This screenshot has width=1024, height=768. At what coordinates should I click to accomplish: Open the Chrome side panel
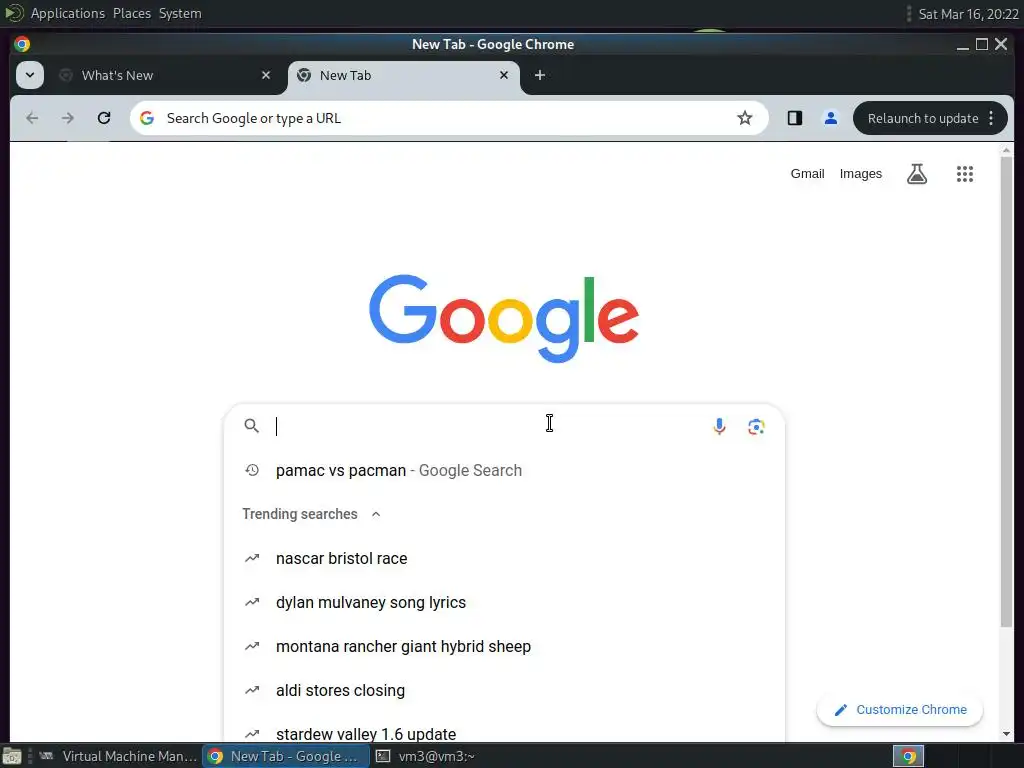point(795,118)
